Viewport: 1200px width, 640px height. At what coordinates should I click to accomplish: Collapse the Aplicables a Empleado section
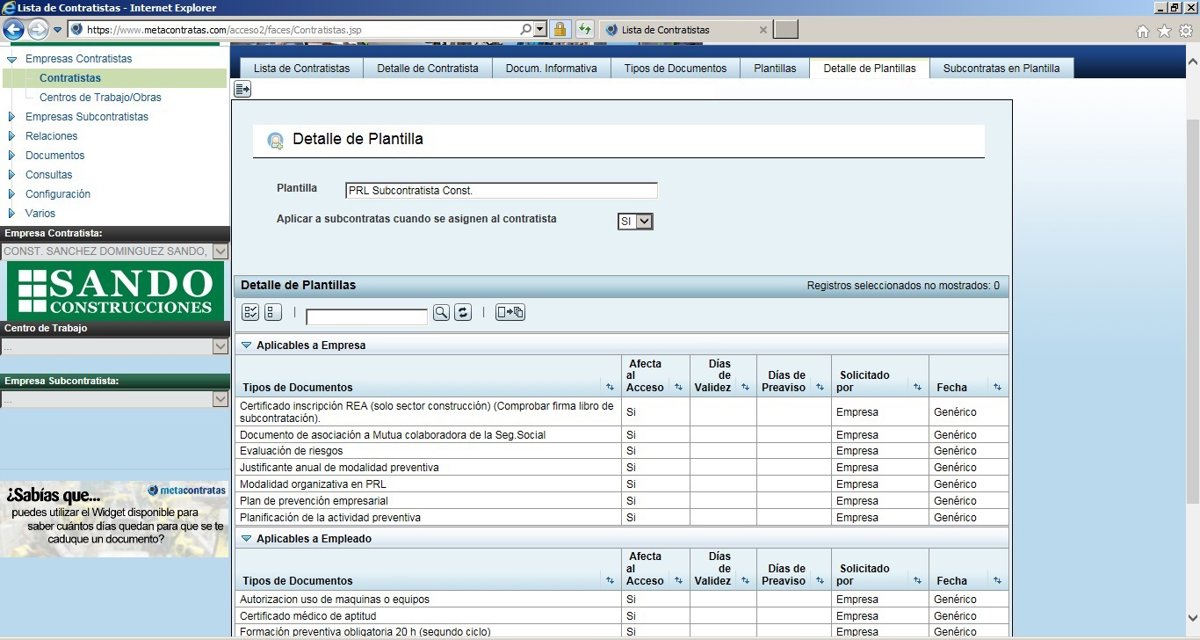(246, 538)
